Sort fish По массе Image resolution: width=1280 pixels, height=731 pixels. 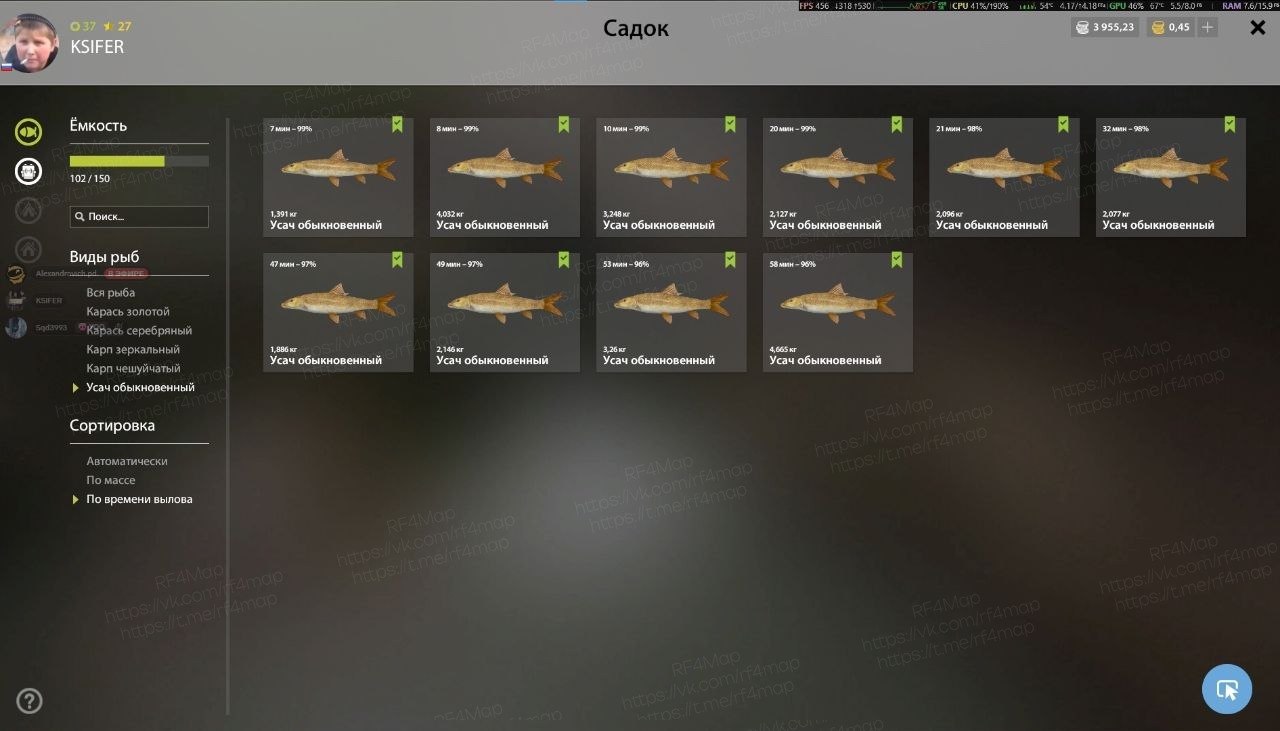click(x=111, y=481)
